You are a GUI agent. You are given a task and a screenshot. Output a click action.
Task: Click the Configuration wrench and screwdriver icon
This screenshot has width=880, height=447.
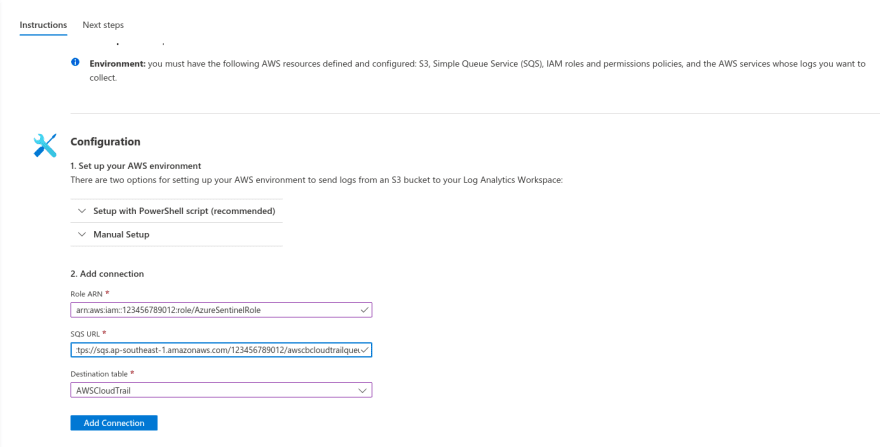click(x=45, y=145)
